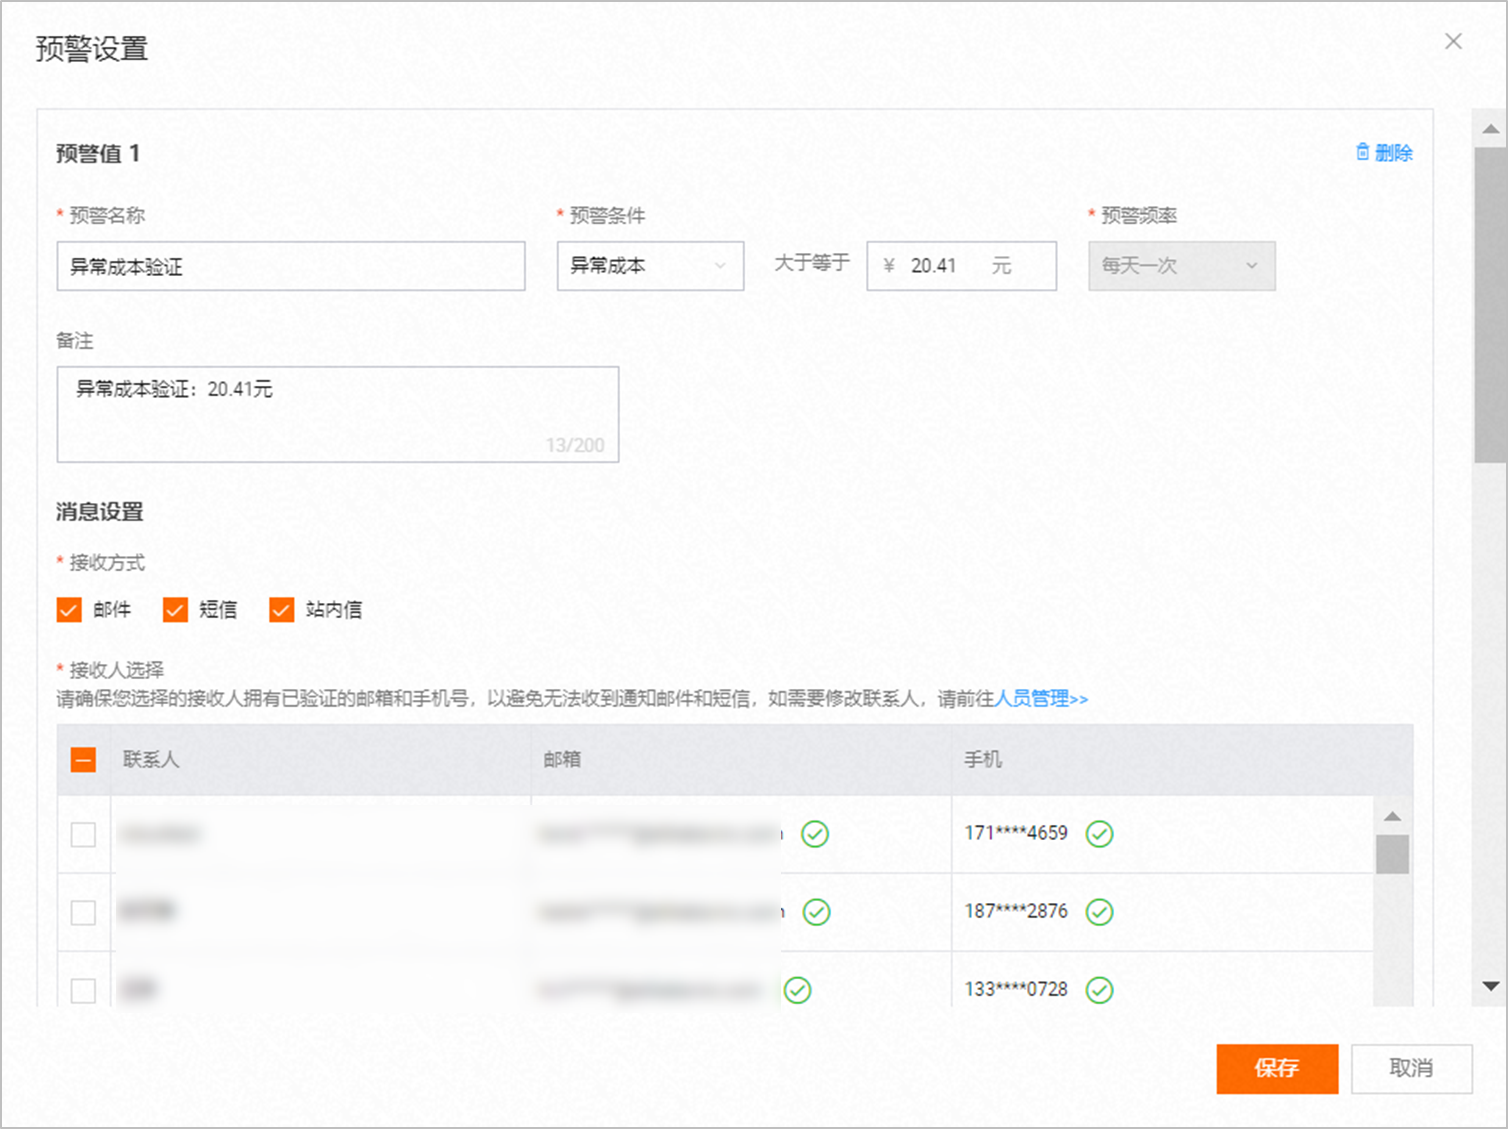This screenshot has height=1129, width=1508.
Task: Click the 保存 button
Action: (1277, 1069)
